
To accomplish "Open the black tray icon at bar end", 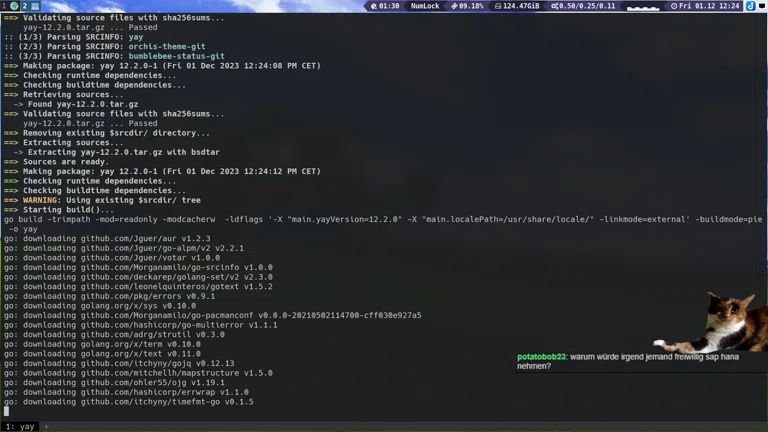I will click(762, 6).
